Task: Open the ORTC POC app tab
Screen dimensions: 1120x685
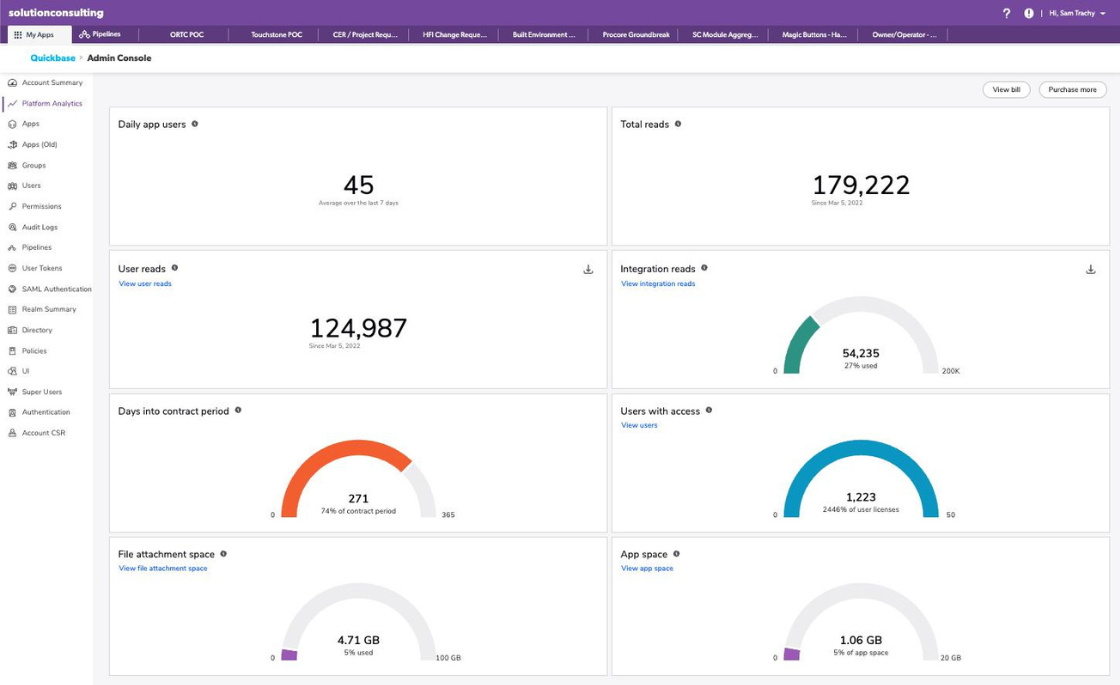Action: click(186, 34)
